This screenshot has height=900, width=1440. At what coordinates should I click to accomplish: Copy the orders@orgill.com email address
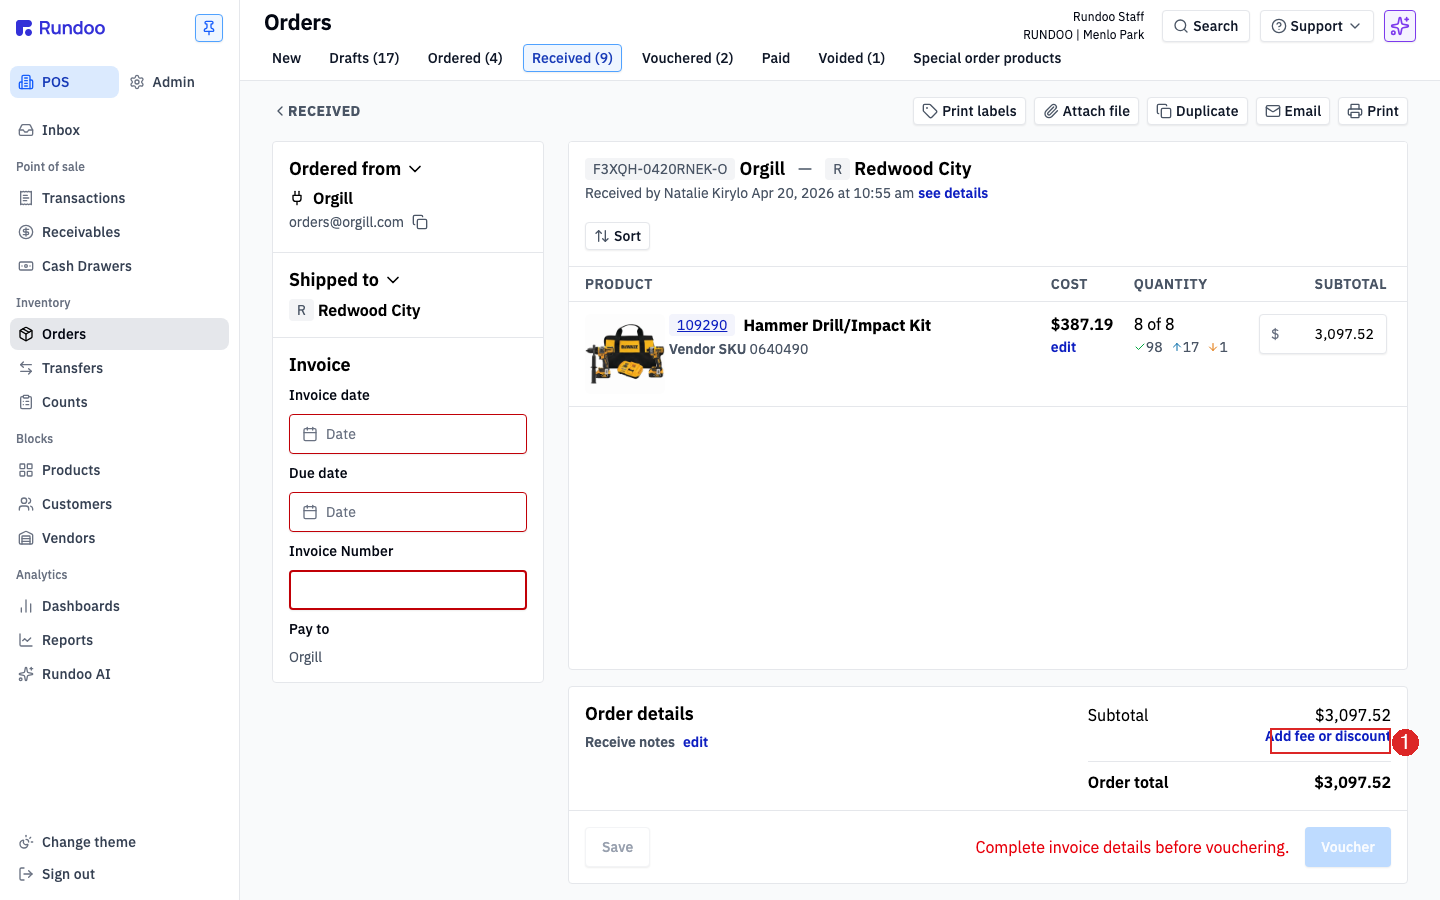[421, 222]
